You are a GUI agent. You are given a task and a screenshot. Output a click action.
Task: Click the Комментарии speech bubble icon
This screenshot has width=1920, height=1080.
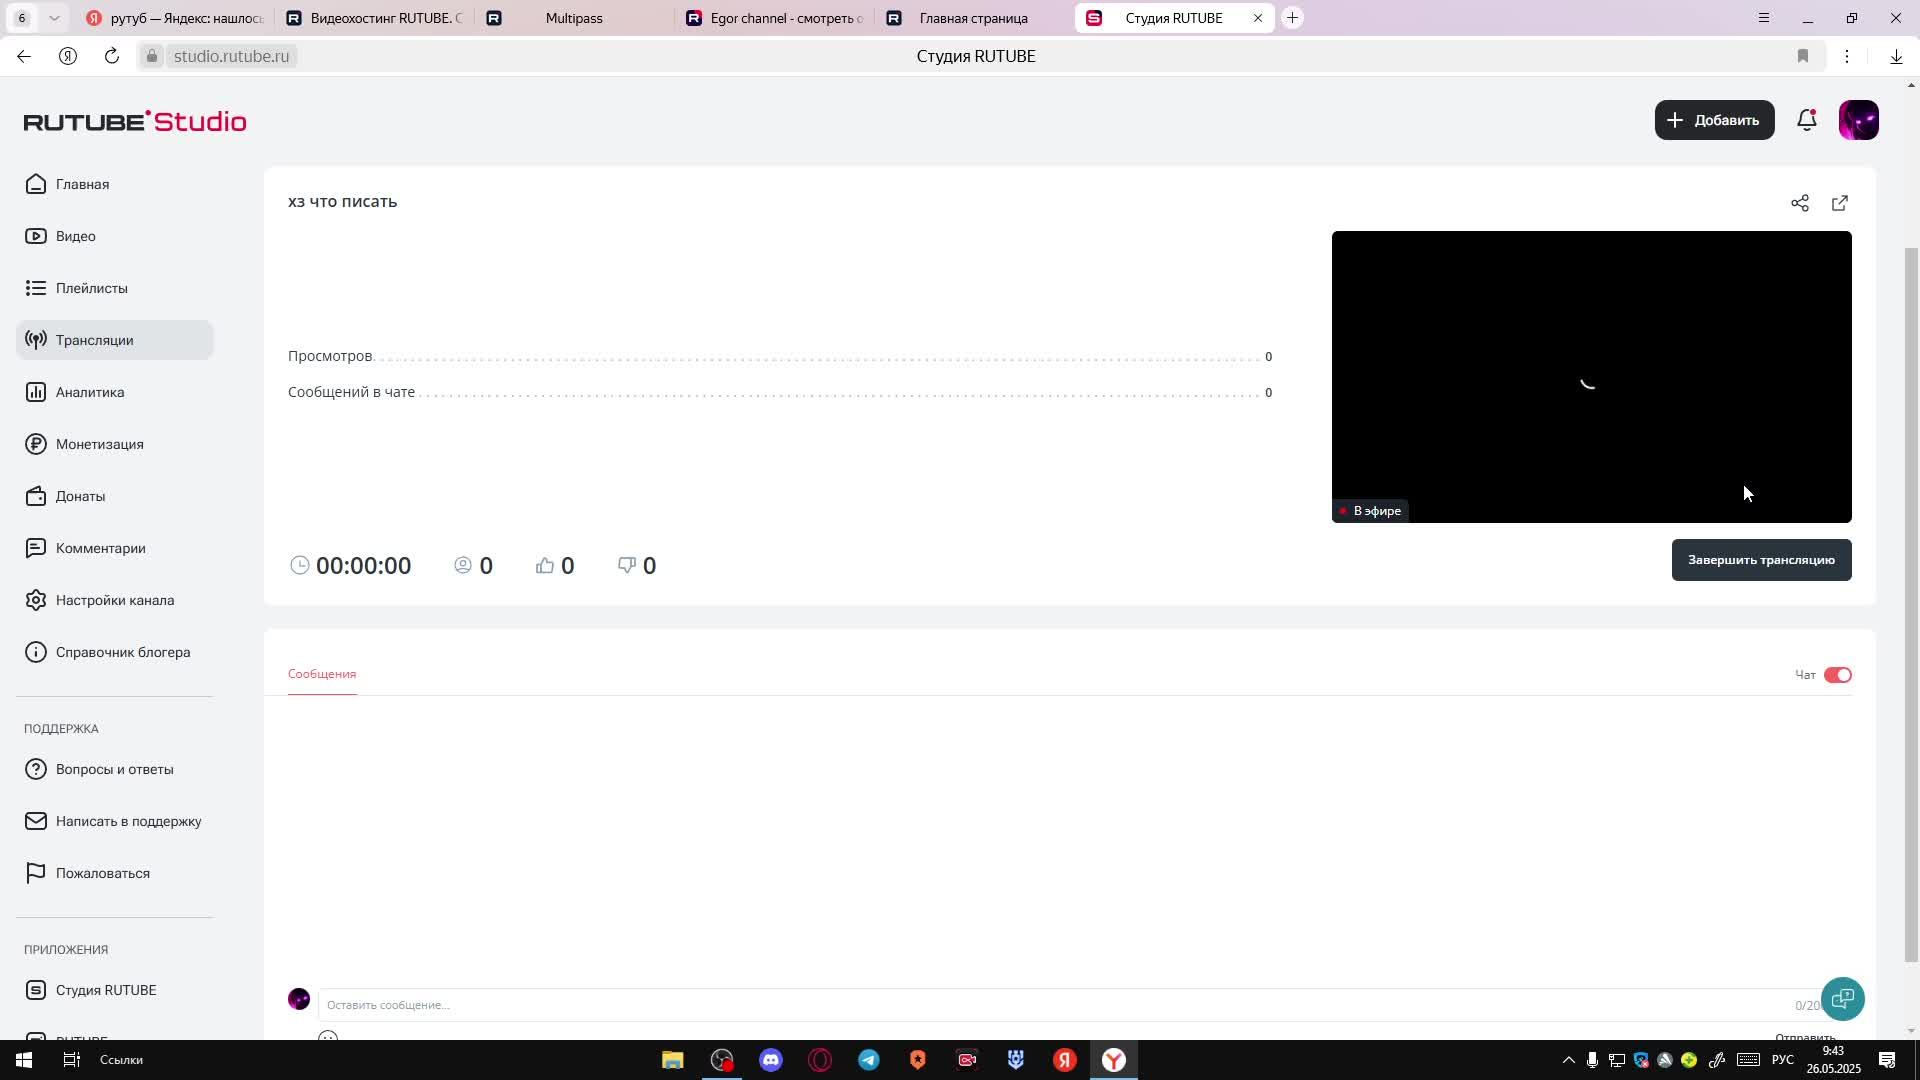coord(36,548)
